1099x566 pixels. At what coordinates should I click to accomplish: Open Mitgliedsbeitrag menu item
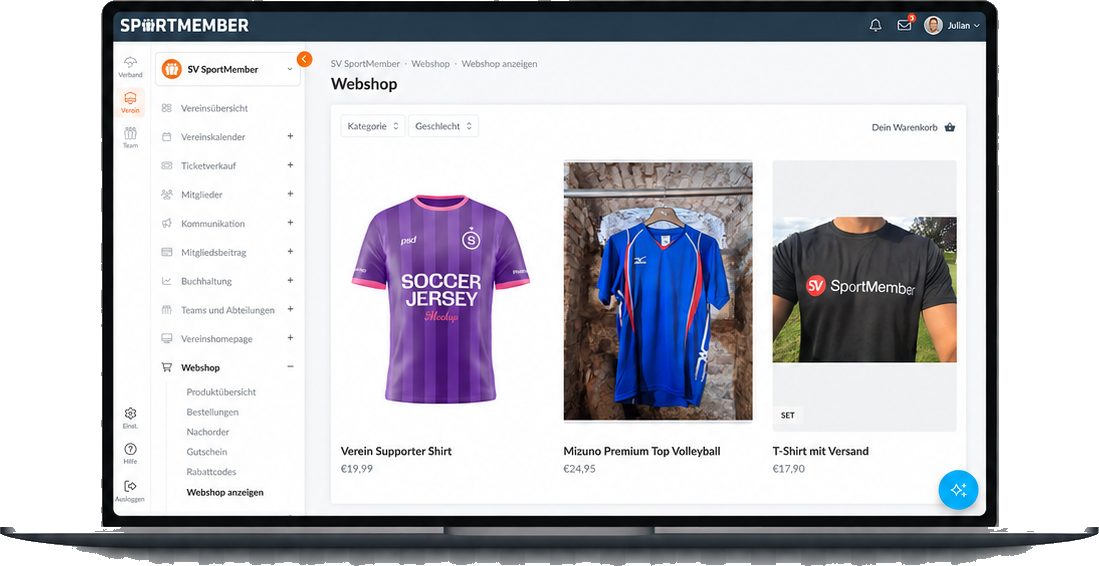214,252
